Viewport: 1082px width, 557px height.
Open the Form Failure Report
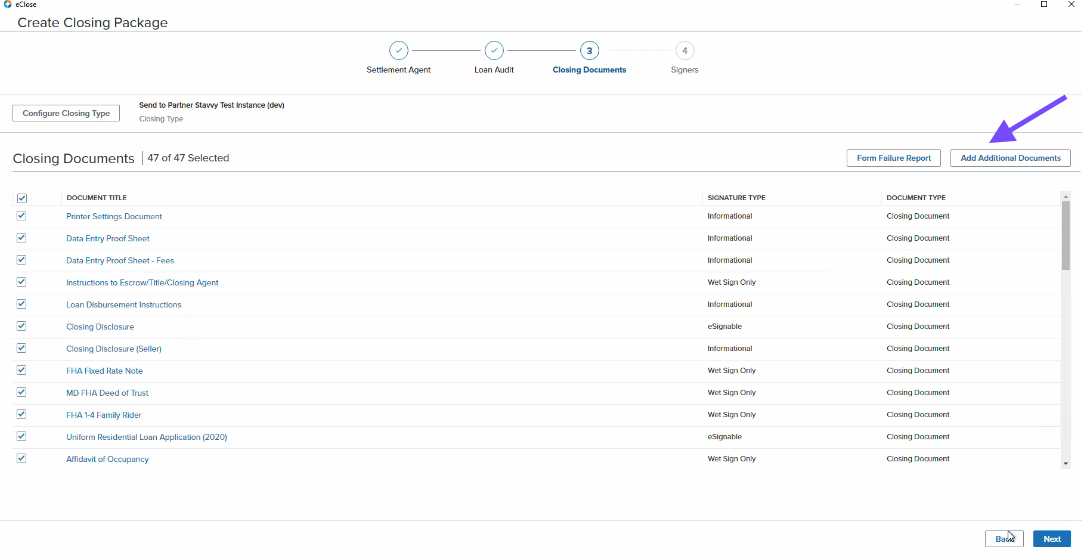894,158
